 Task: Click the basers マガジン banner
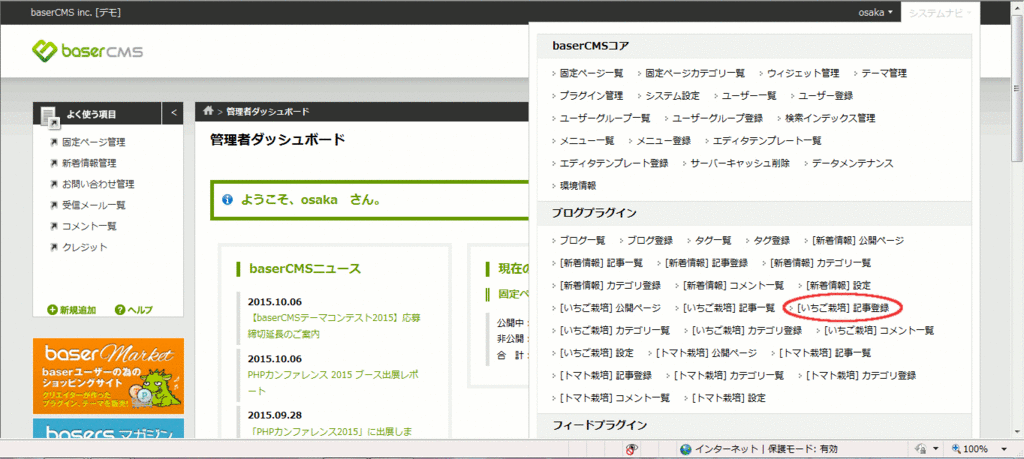coord(108,428)
